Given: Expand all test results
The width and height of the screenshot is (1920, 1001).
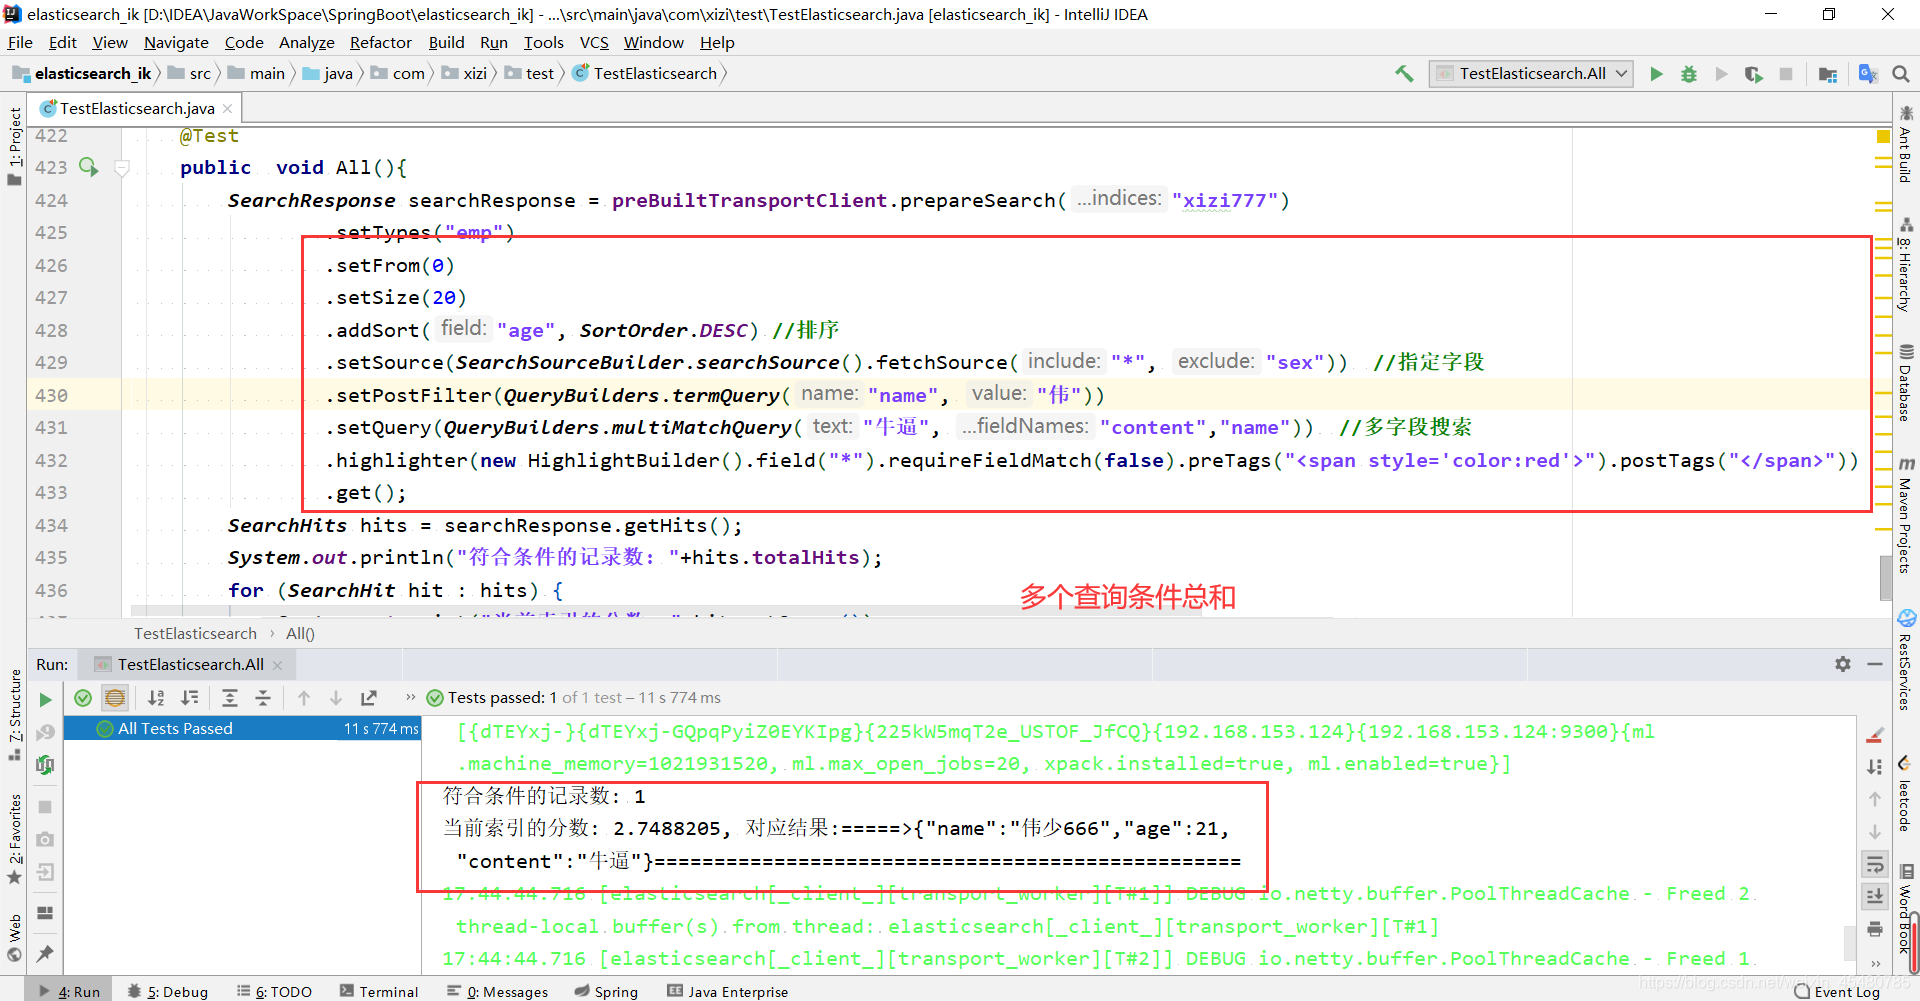Looking at the screenshot, I should click(230, 698).
